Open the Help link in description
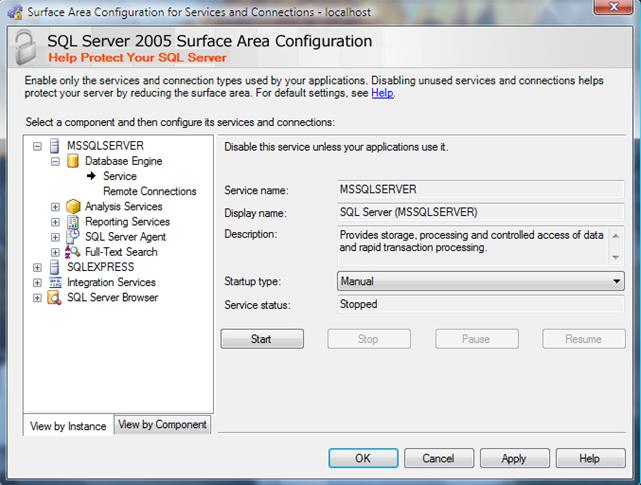641x485 pixels. (x=382, y=93)
